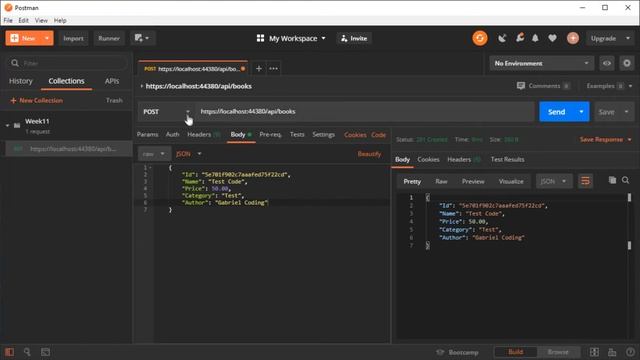Select the Raw response view
The width and height of the screenshot is (640, 360).
[x=441, y=181]
